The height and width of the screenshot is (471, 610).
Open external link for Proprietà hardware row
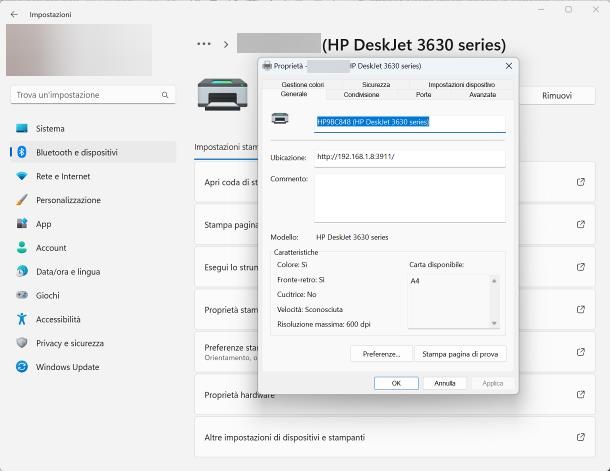click(580, 394)
